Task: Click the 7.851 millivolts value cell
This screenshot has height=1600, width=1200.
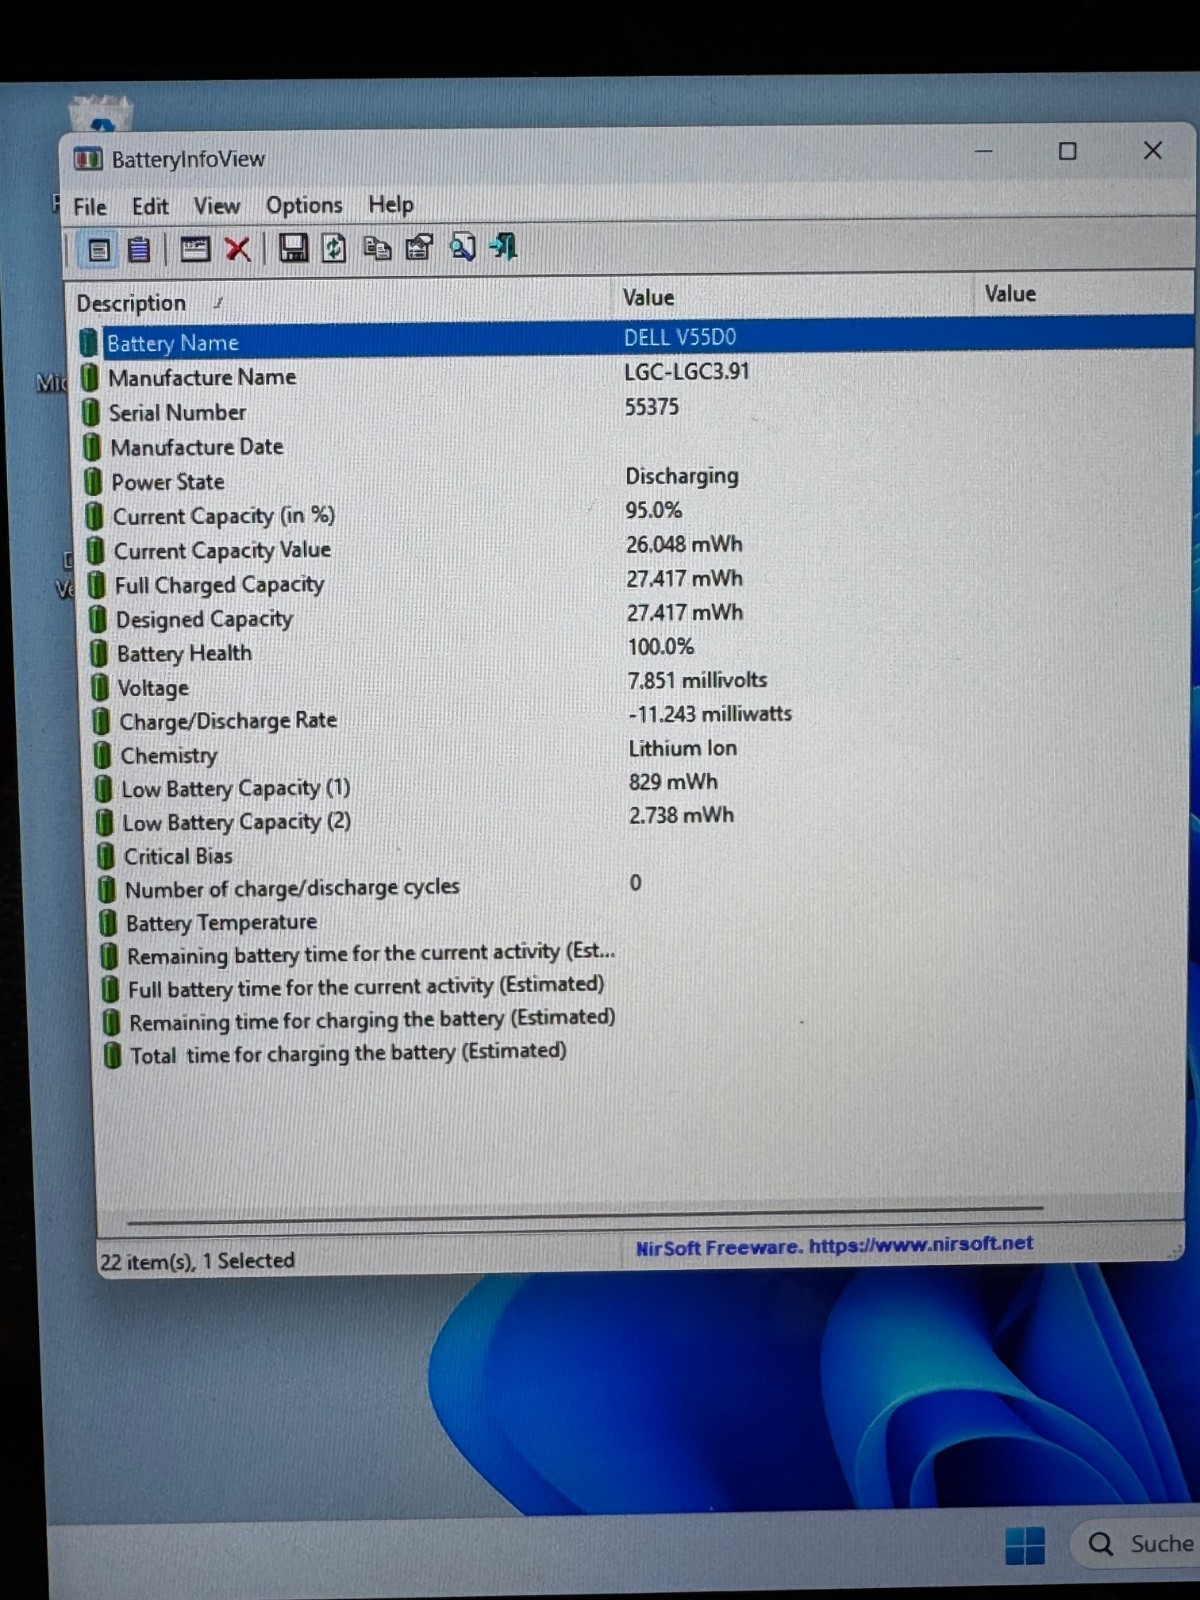Action: (x=697, y=680)
